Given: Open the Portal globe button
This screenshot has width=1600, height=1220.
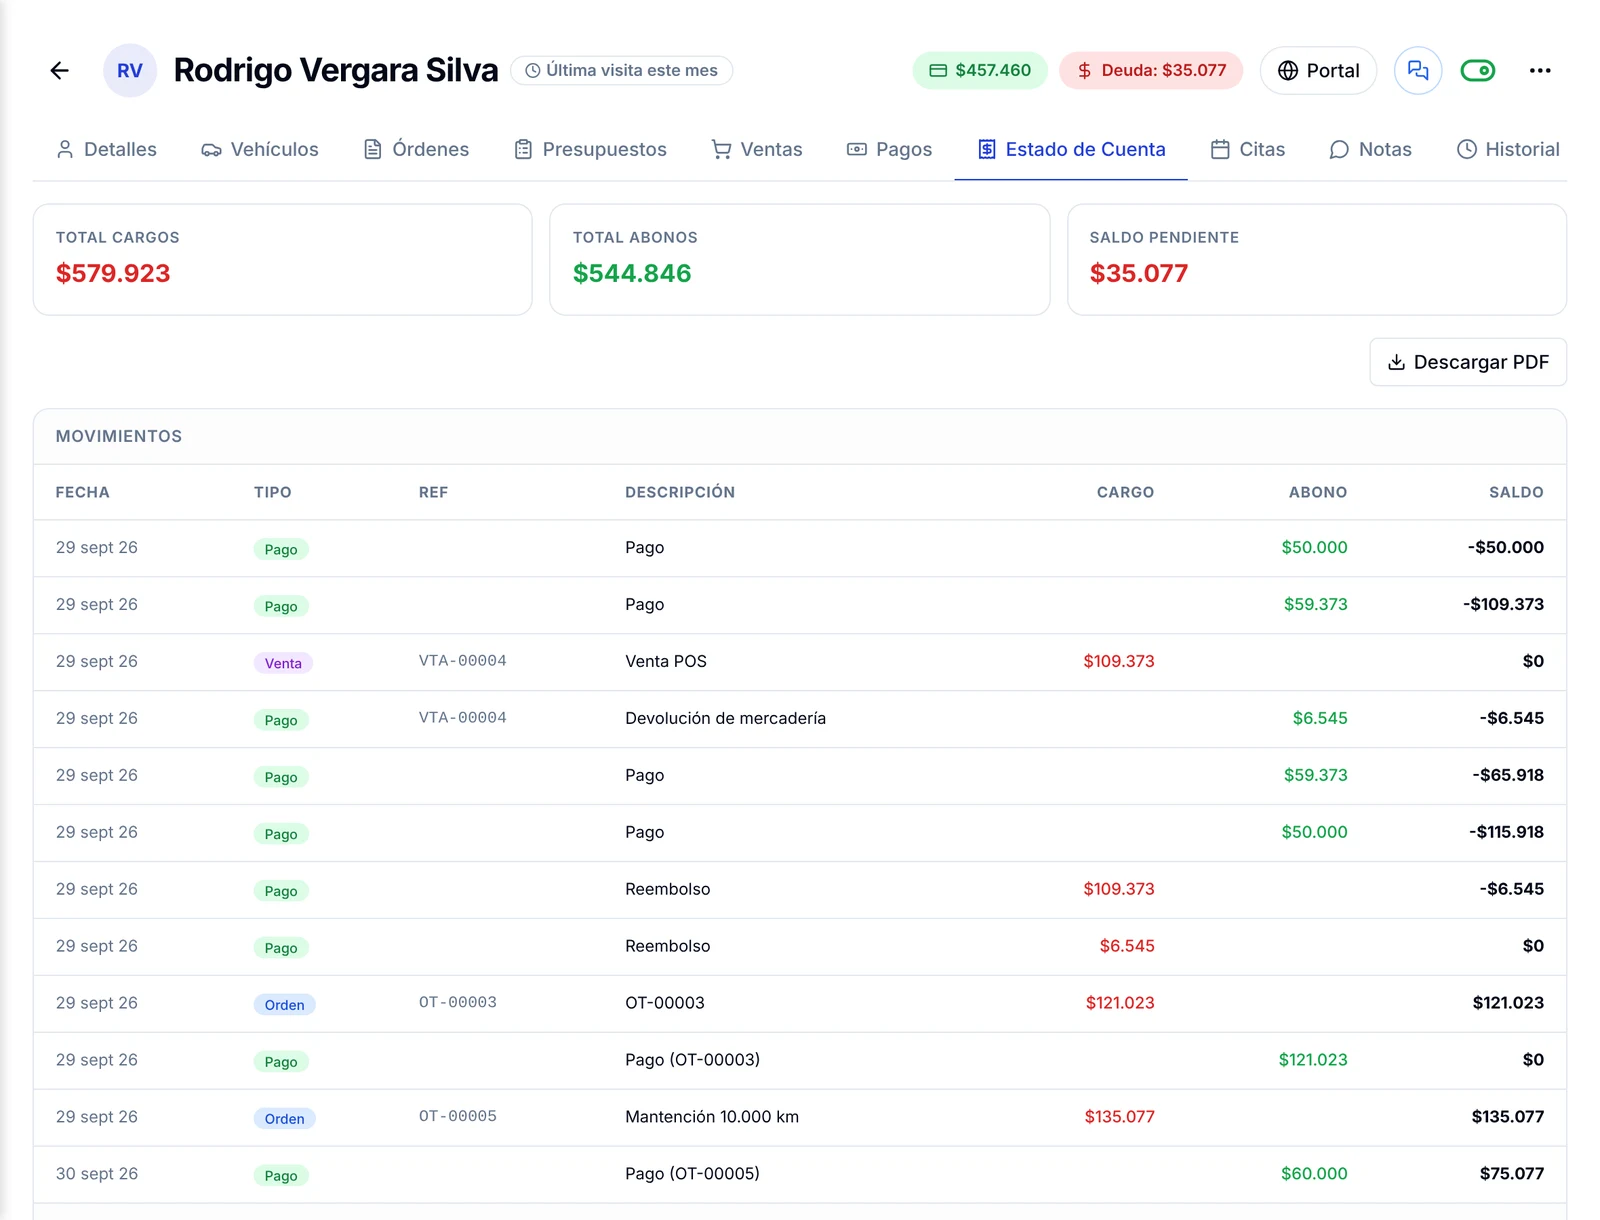Looking at the screenshot, I should click(1318, 70).
